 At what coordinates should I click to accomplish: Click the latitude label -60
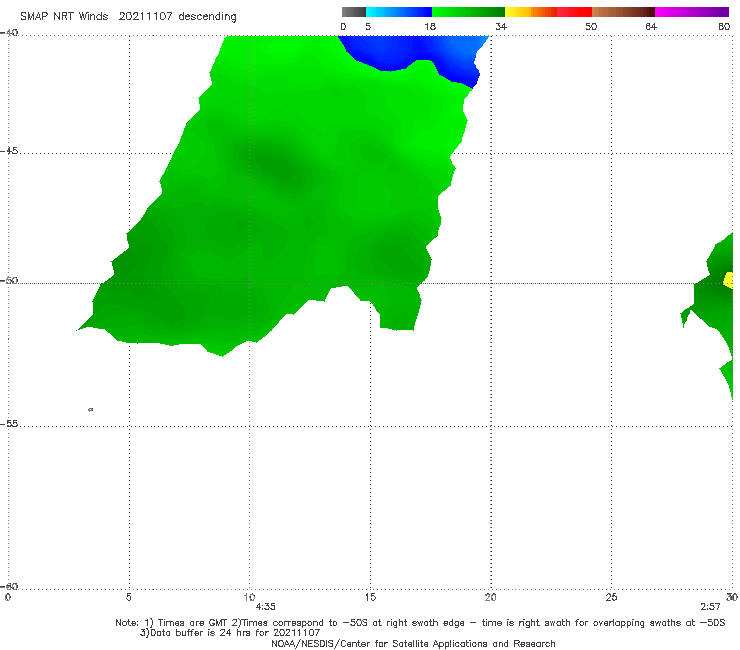tap(9, 586)
